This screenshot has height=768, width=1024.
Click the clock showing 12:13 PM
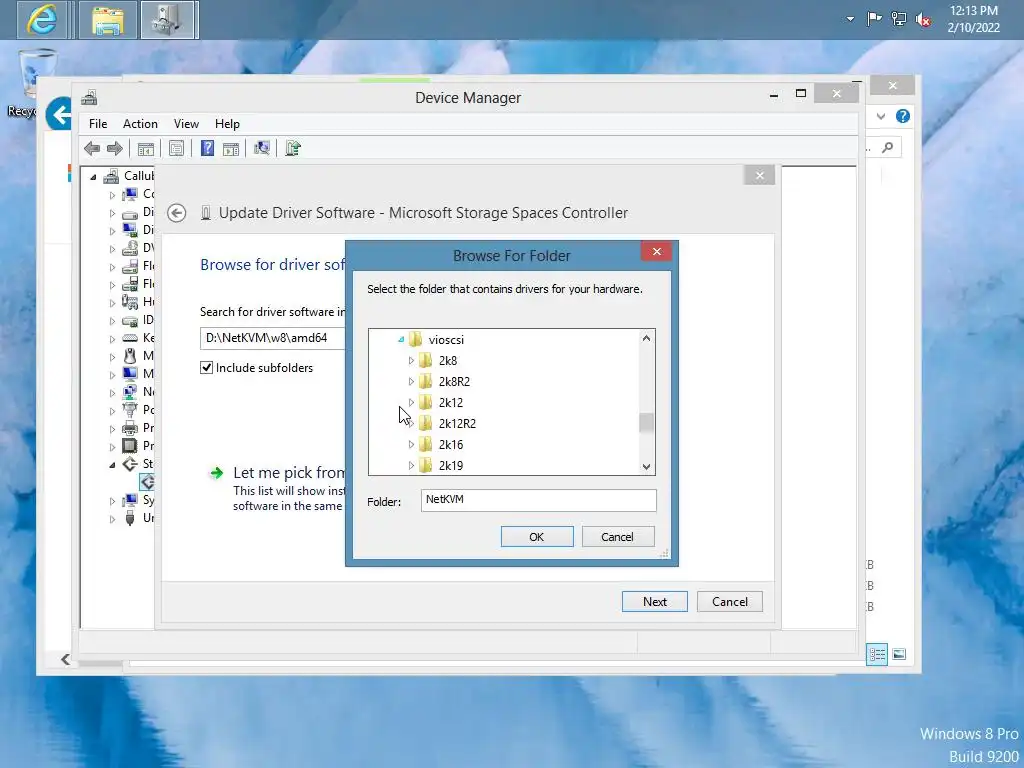[x=973, y=11]
